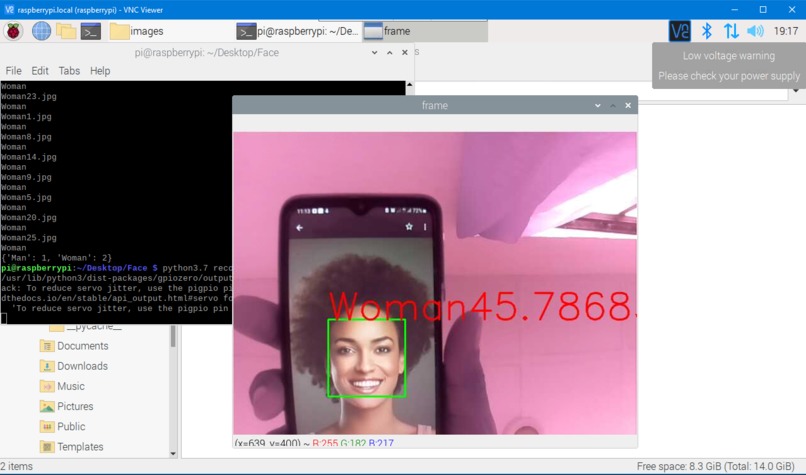
Task: Click the Woman14.jpg line in terminal
Action: (x=29, y=157)
